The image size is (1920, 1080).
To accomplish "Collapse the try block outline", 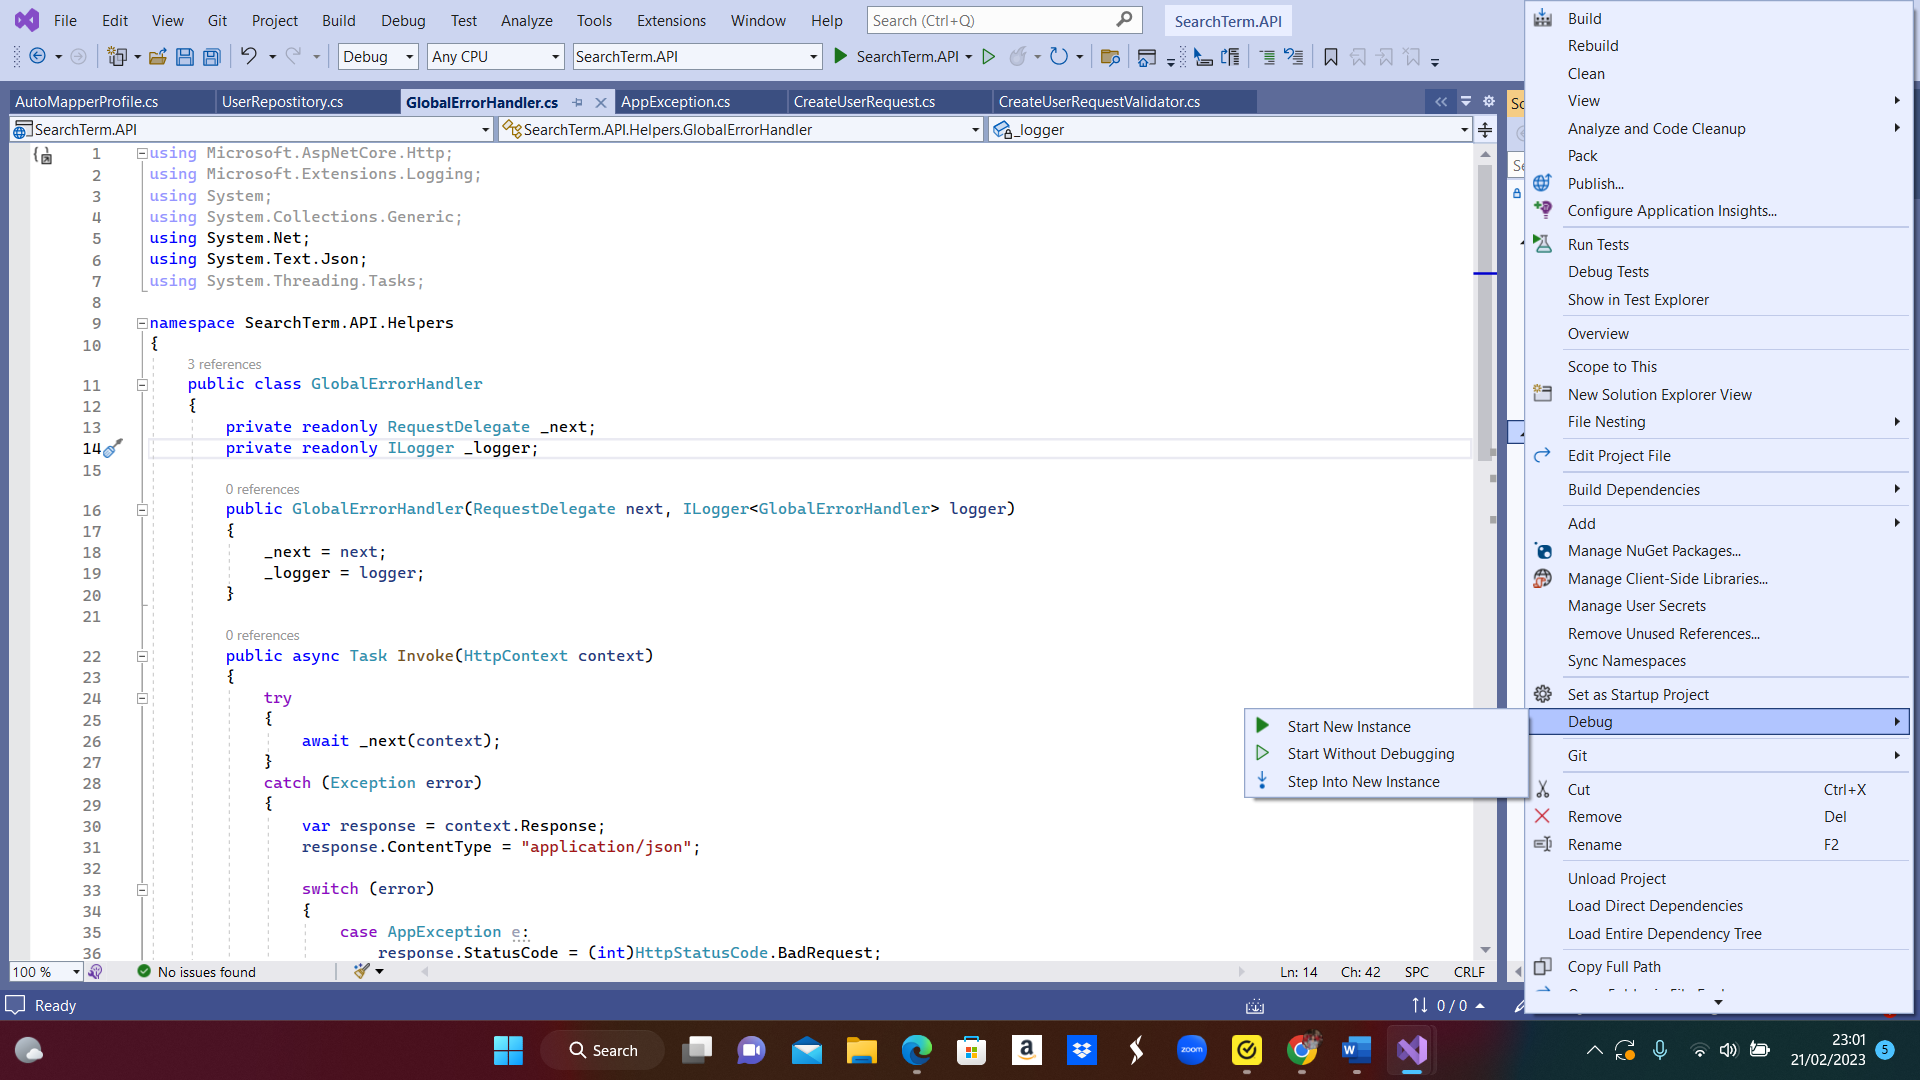I will click(x=142, y=699).
